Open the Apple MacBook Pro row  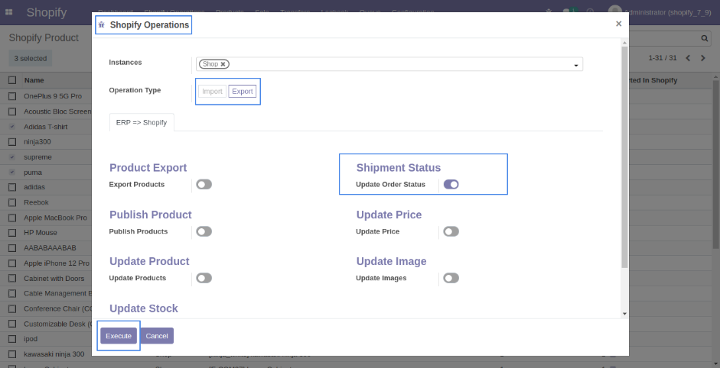55,217
